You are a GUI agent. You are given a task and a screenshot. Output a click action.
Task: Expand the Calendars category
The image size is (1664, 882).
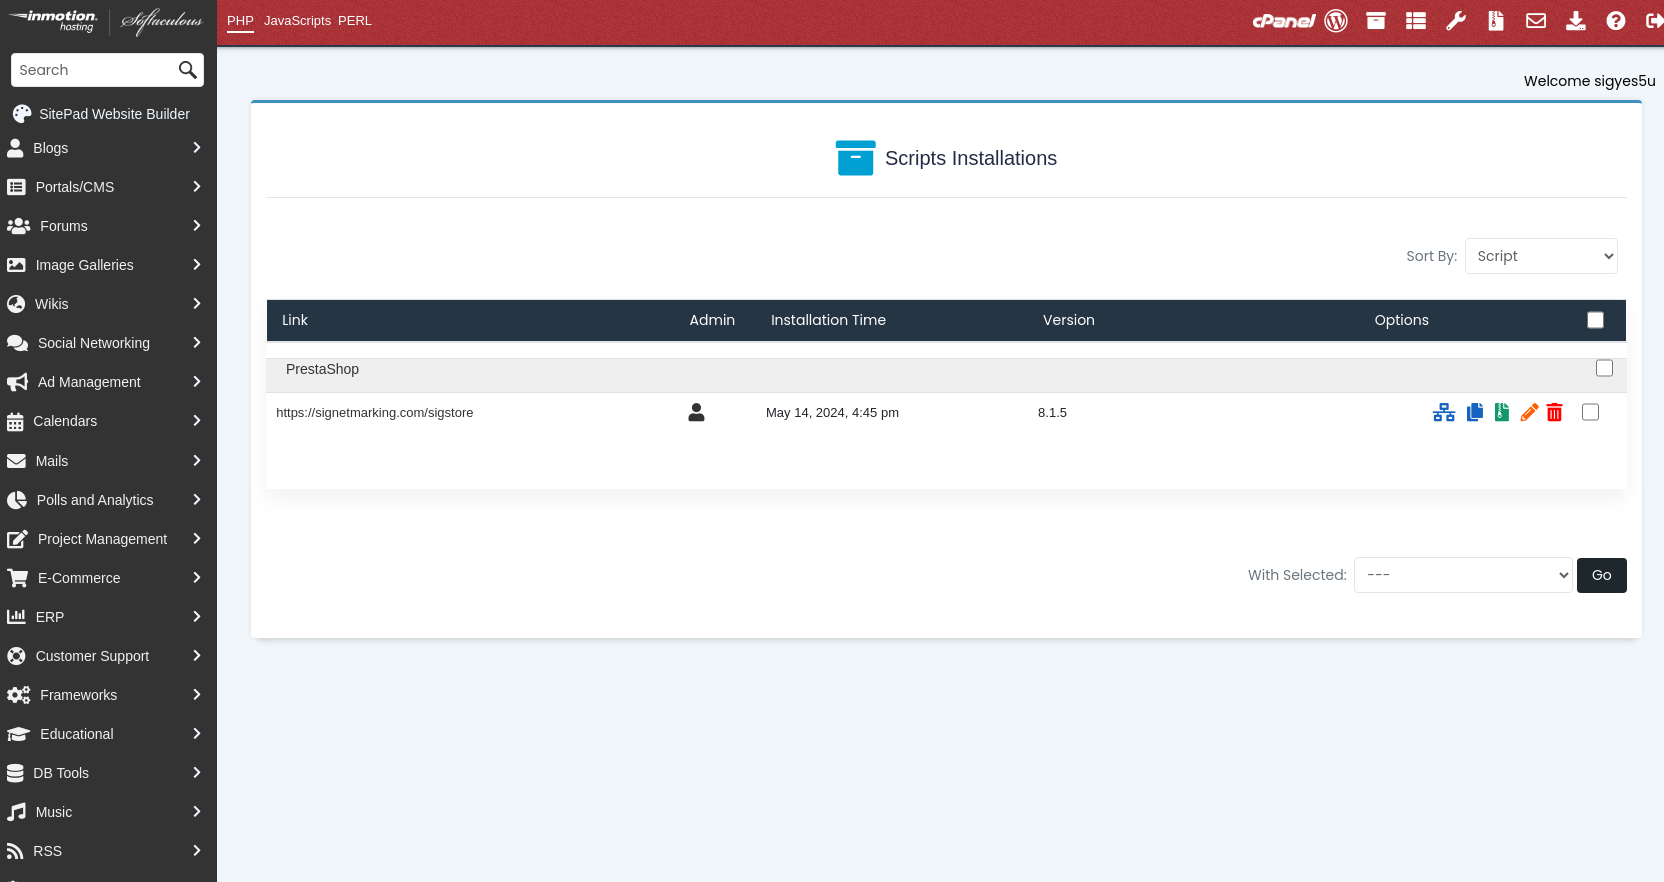coord(108,421)
